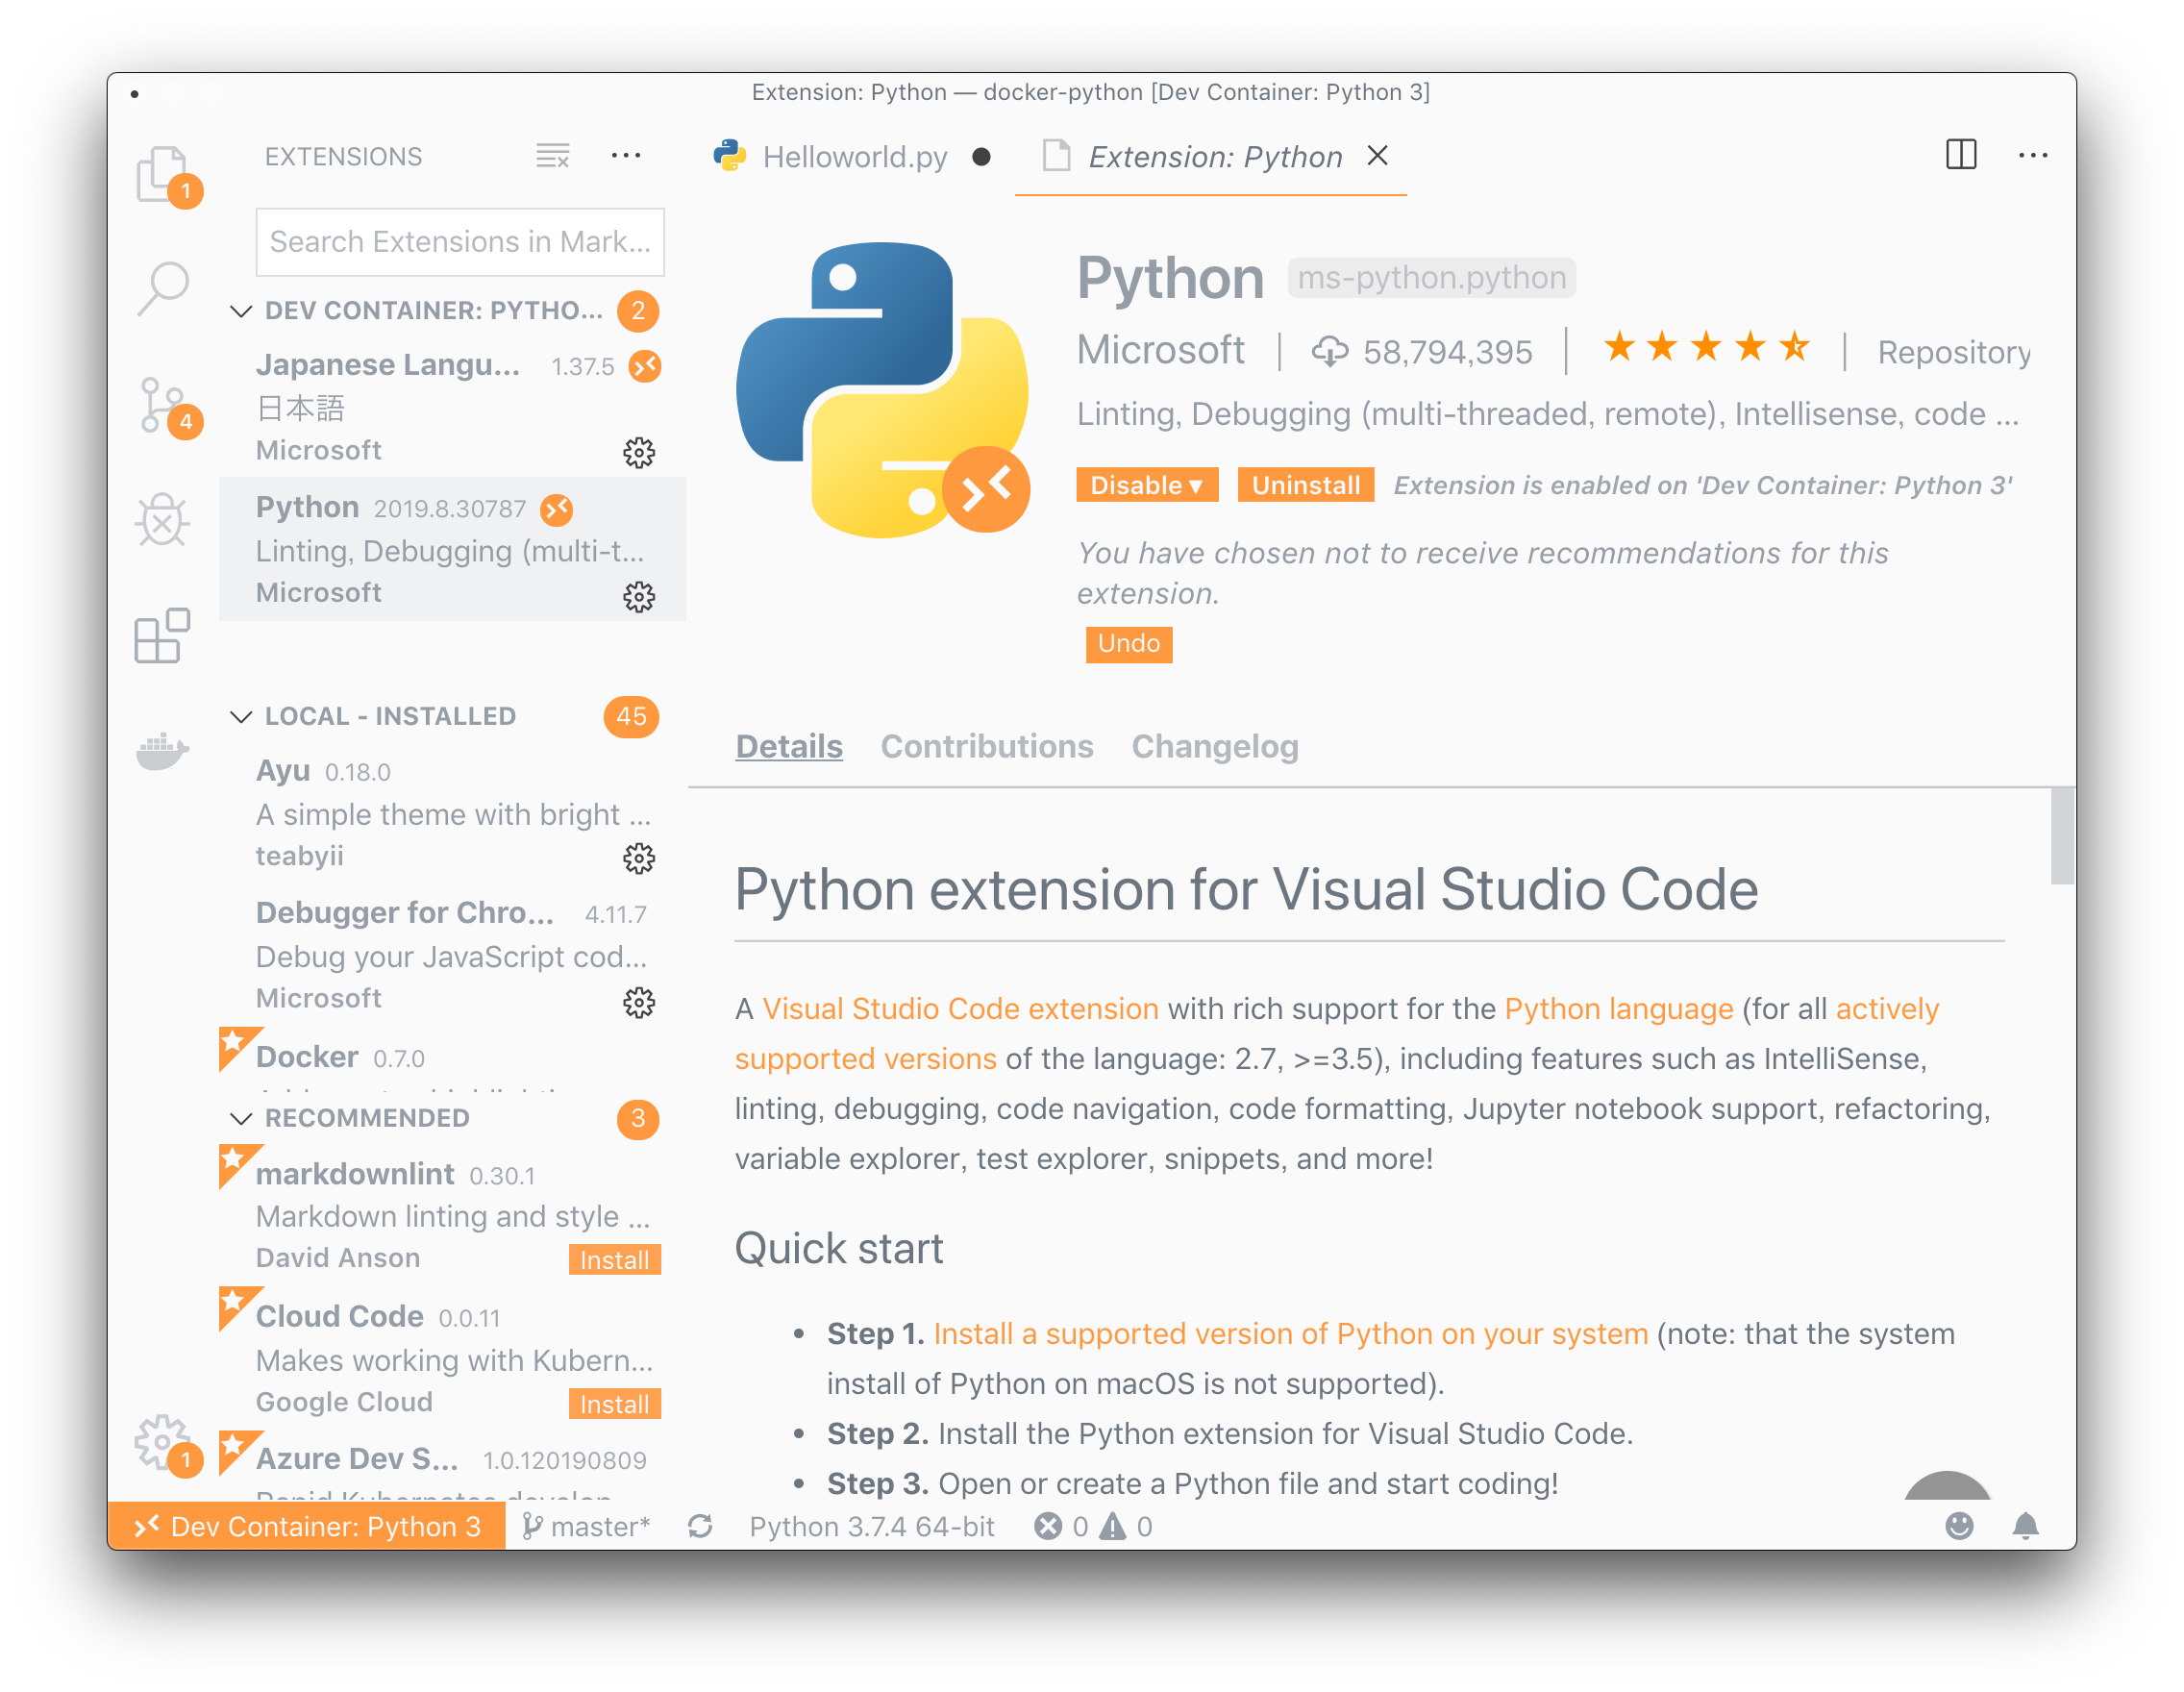Screen dimensions: 2184x1692
Task: Select the Ayu theme extension
Action: 452,813
